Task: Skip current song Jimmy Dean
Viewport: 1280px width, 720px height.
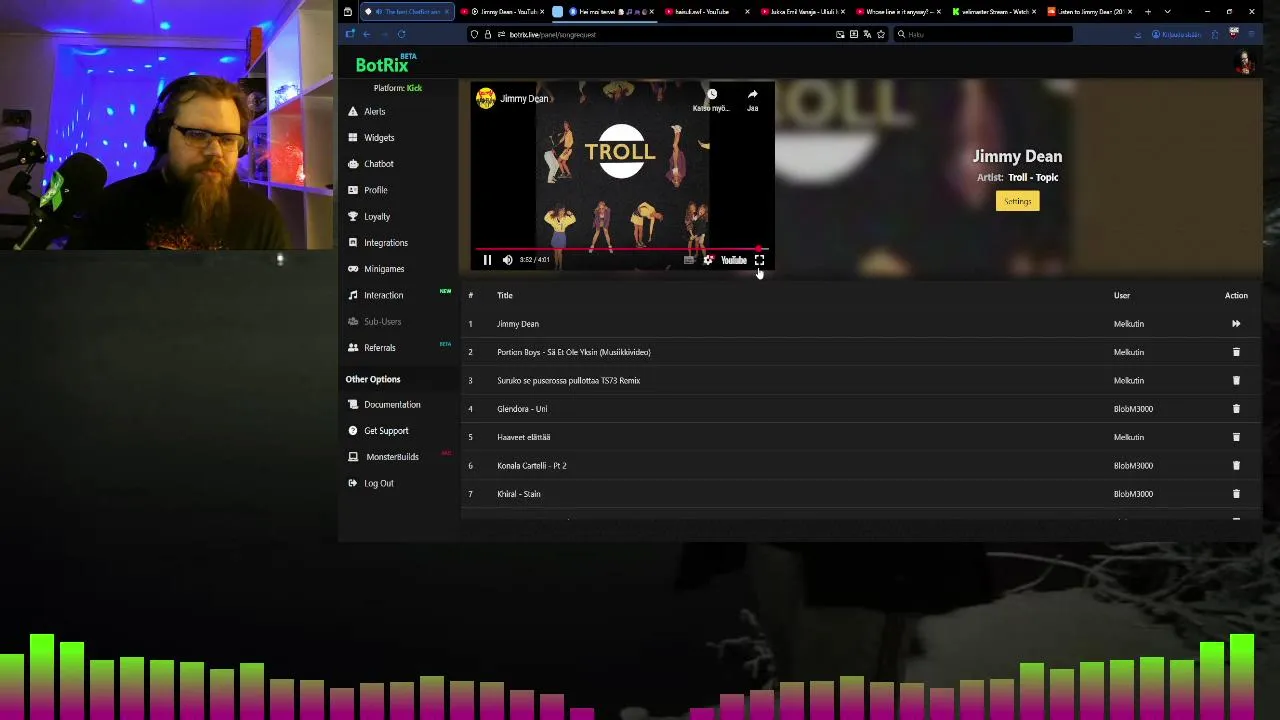Action: tap(1236, 324)
